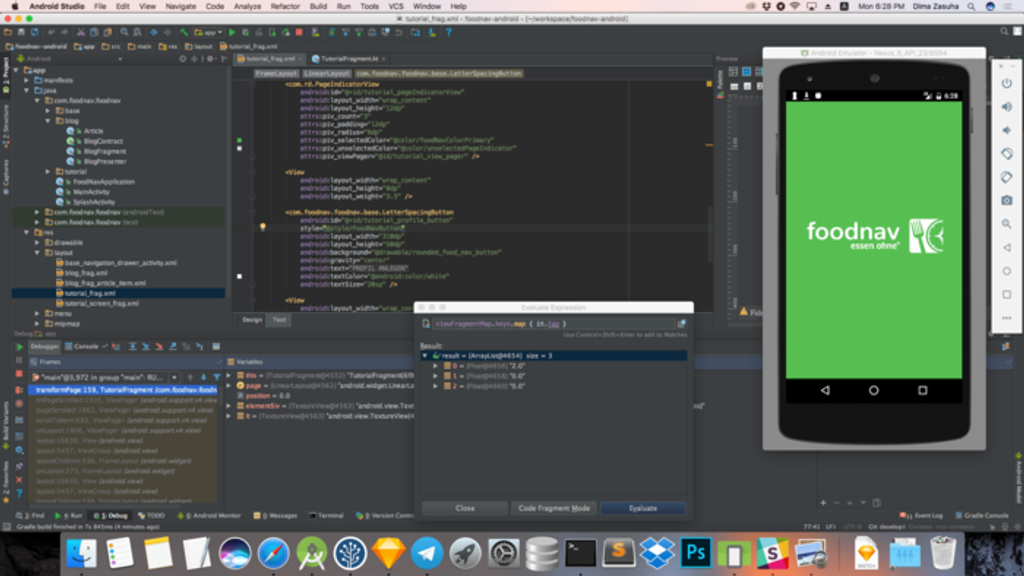Expand the menu resource folder

point(37,313)
